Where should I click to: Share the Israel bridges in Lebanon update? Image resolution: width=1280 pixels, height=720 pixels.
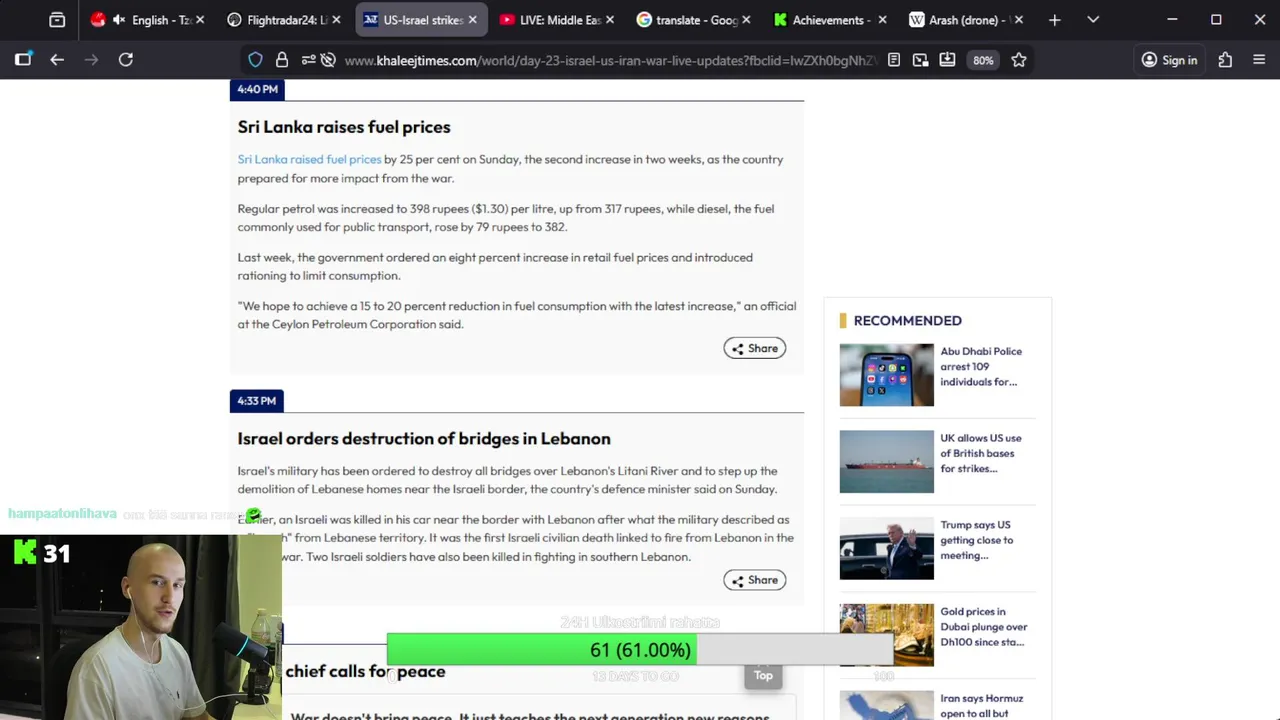pyautogui.click(x=754, y=580)
